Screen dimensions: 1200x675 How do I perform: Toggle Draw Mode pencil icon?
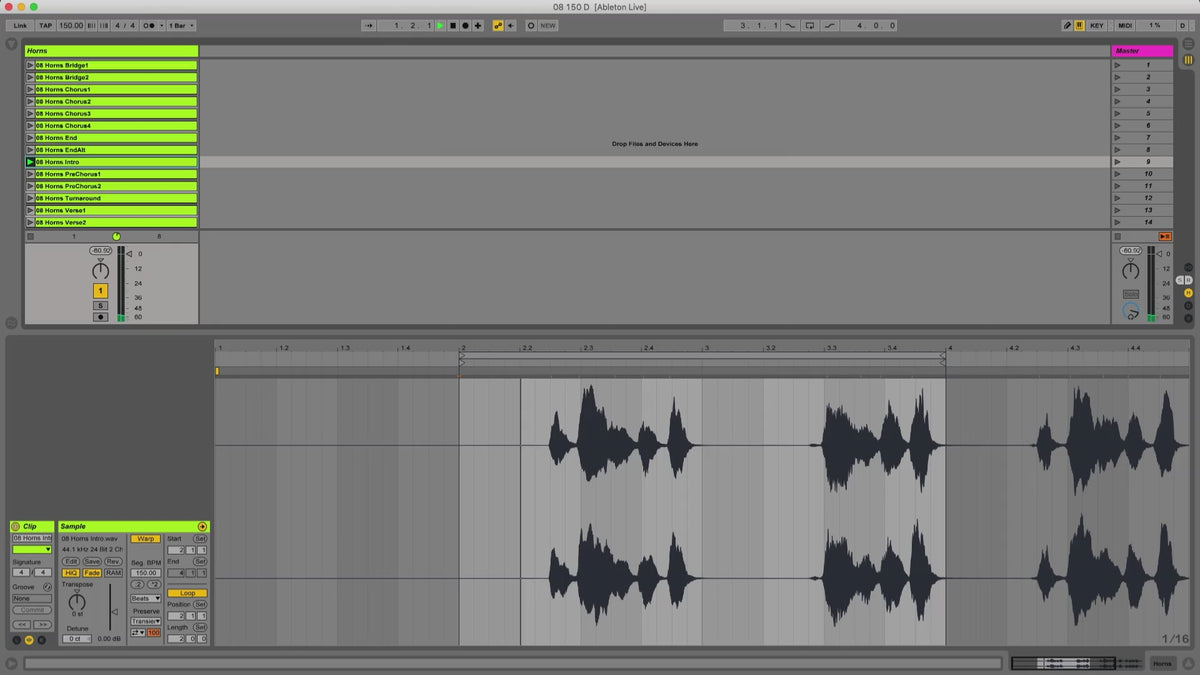pyautogui.click(x=1067, y=25)
